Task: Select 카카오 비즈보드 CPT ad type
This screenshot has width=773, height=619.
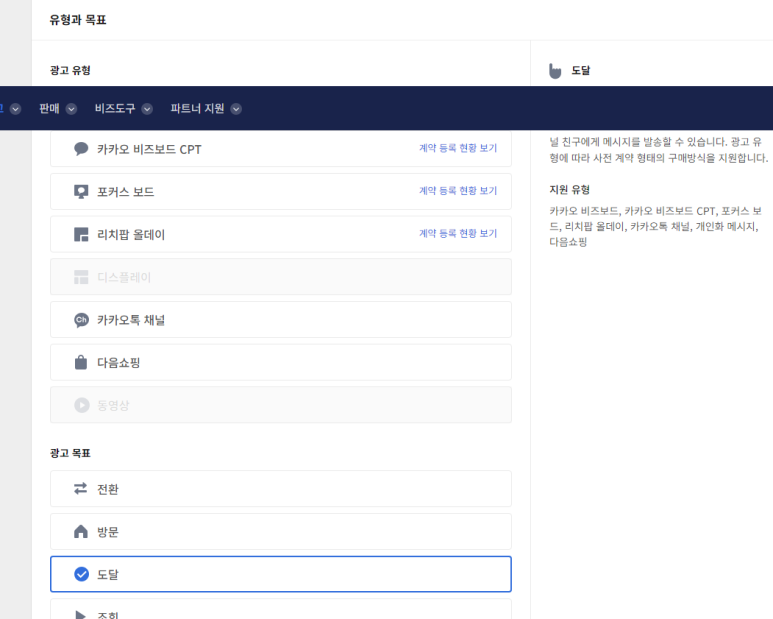Action: (x=281, y=149)
